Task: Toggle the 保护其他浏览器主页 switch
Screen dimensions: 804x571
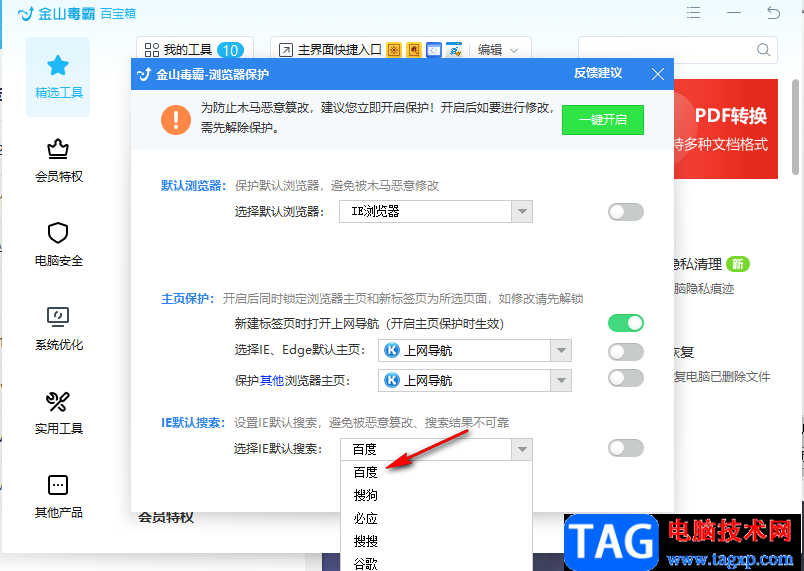Action: pyautogui.click(x=626, y=378)
